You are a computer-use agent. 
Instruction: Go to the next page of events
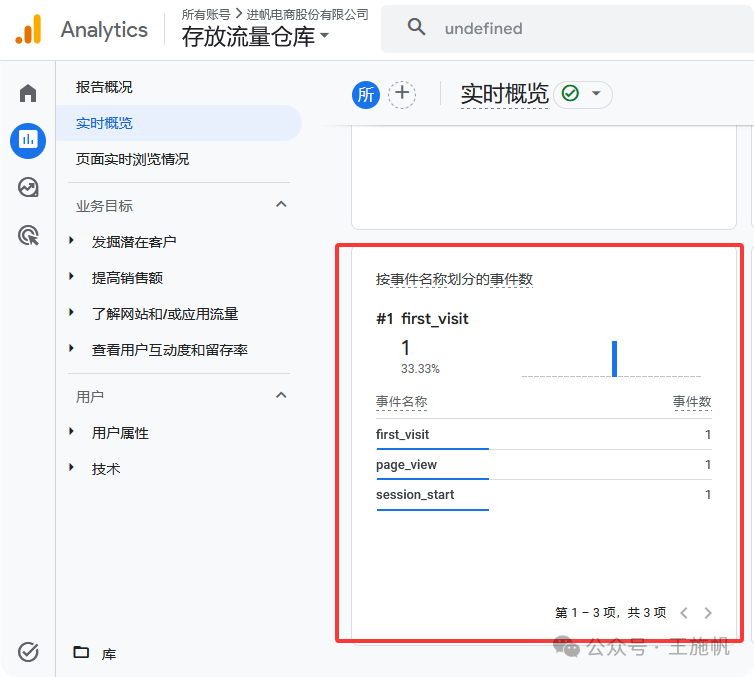coord(708,613)
